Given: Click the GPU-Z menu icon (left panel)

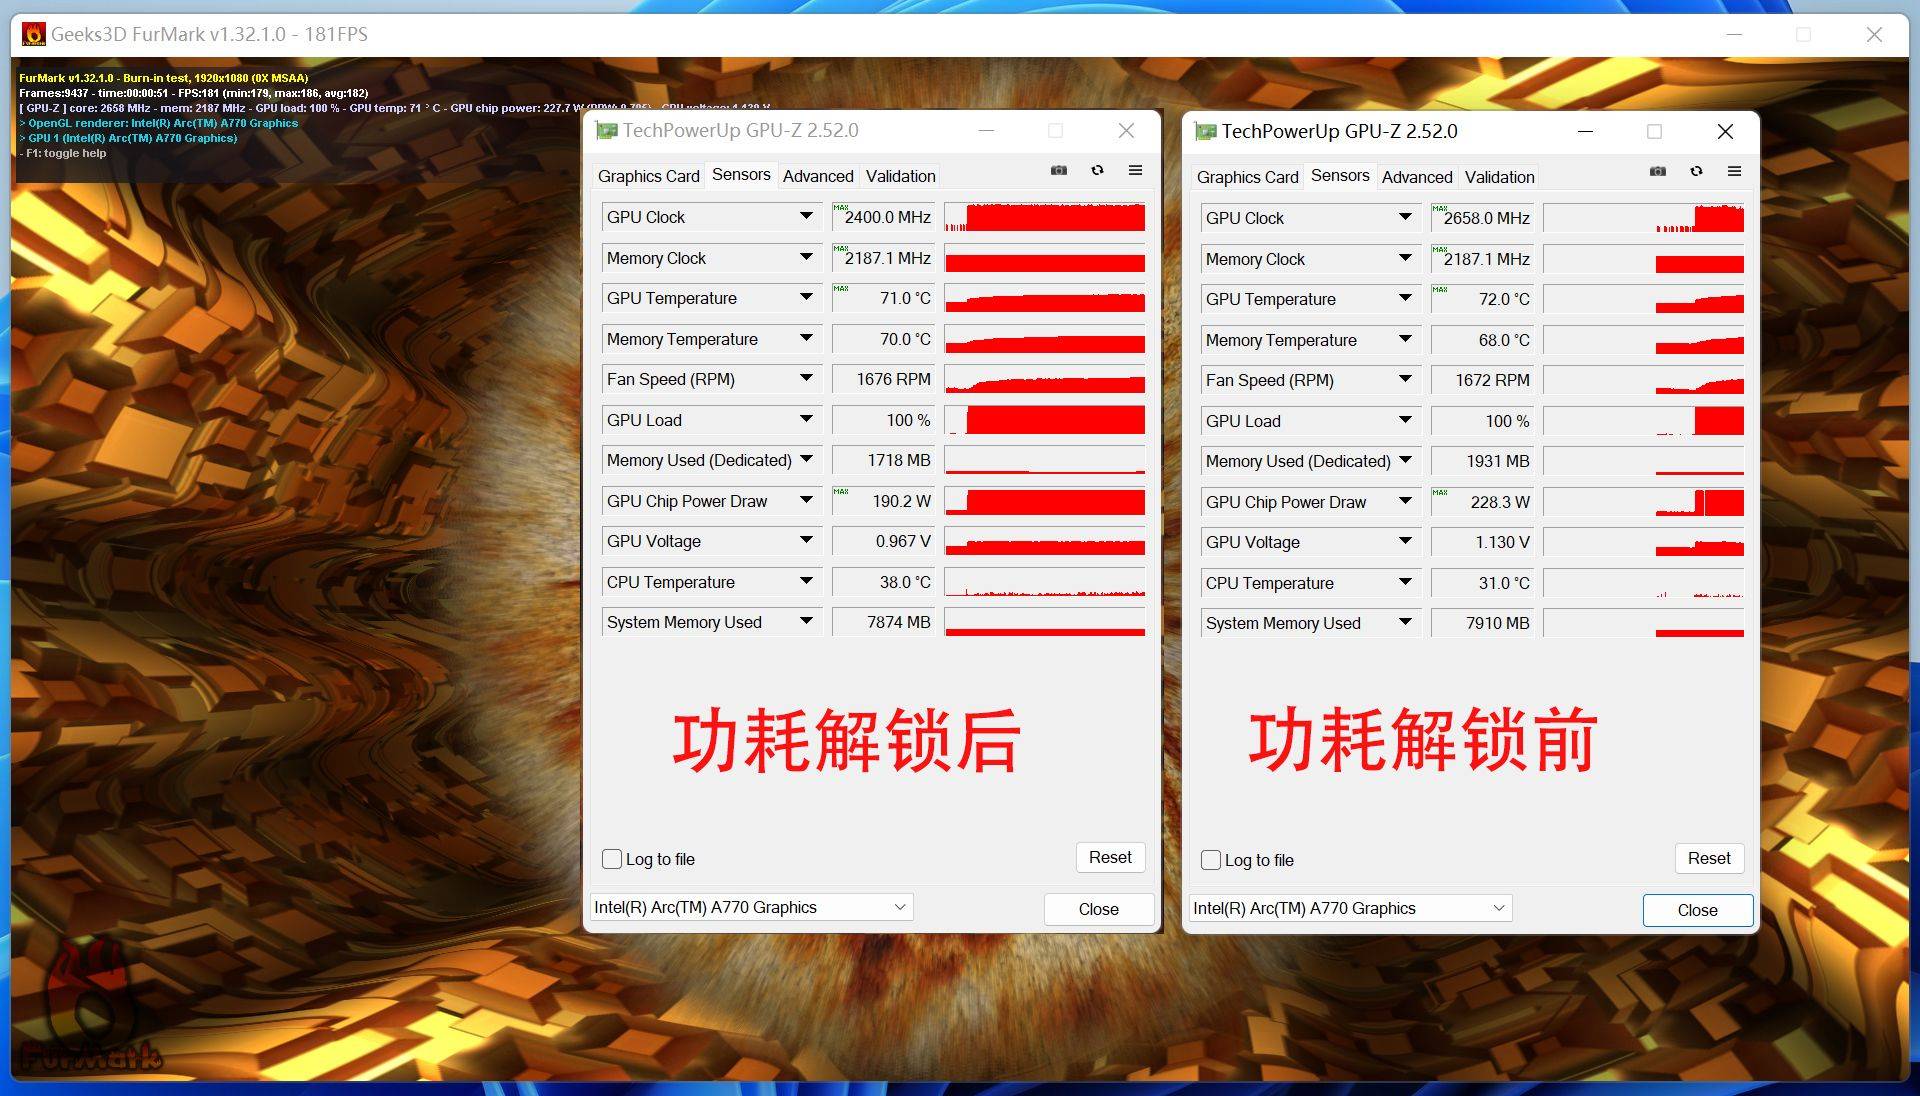Looking at the screenshot, I should click(1135, 173).
